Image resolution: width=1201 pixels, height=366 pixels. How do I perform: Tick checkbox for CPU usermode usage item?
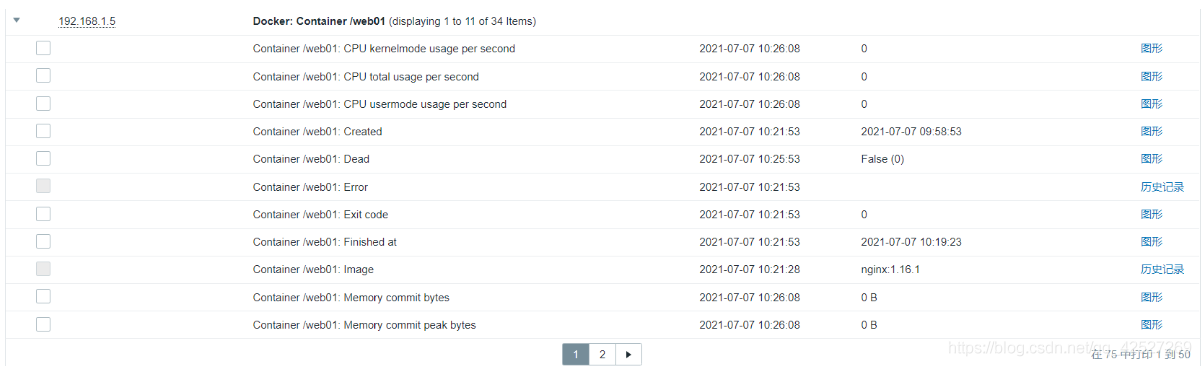43,103
